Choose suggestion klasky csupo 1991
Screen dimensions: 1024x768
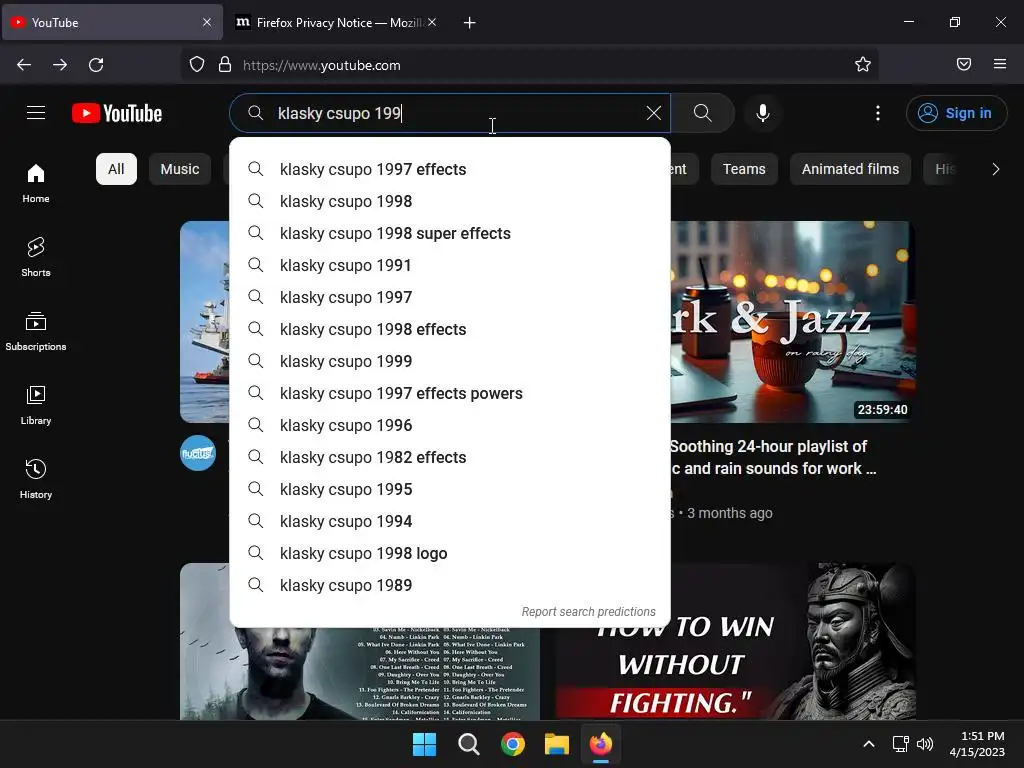coord(450,265)
